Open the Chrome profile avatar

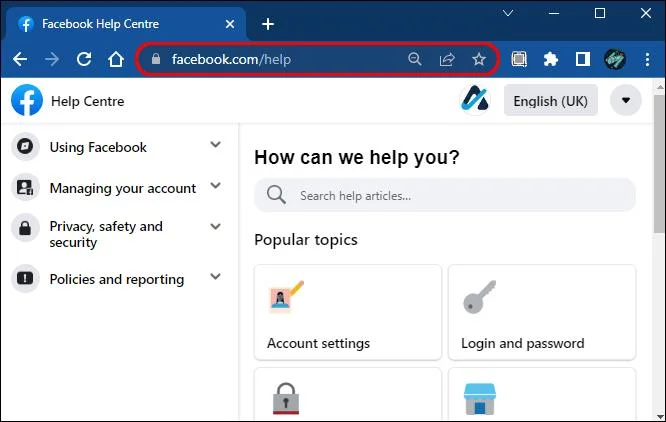point(615,59)
